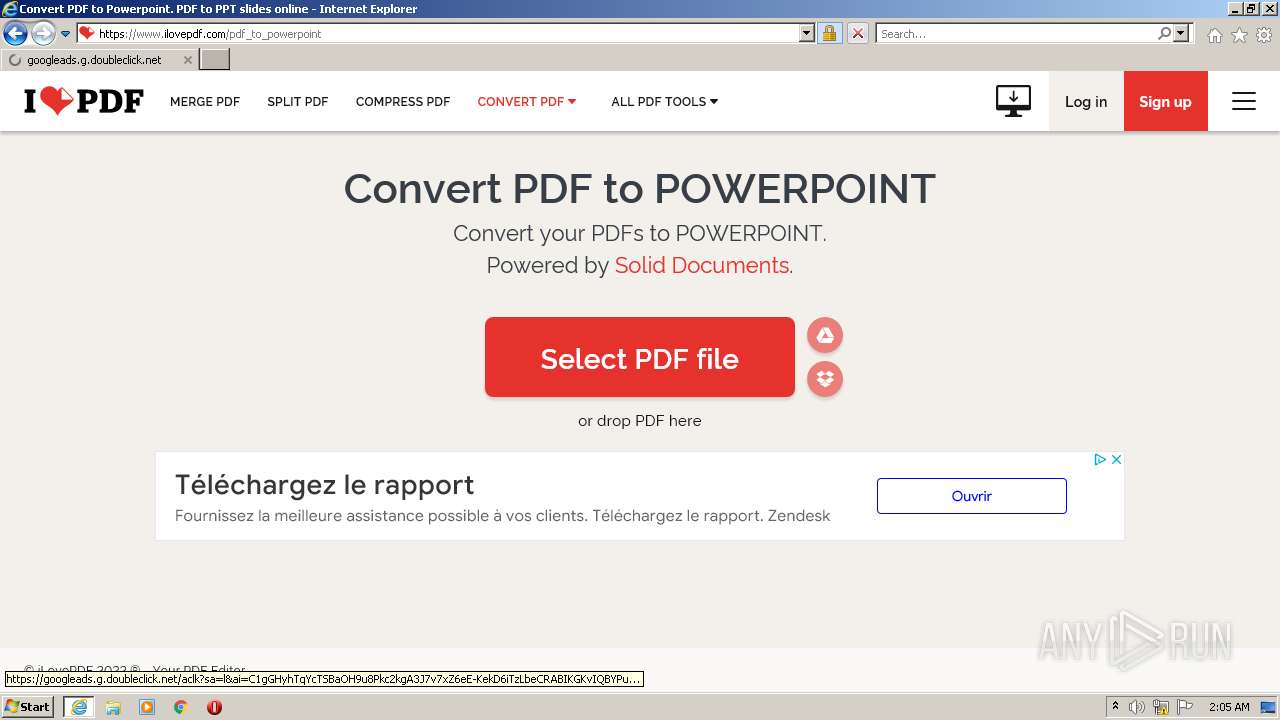Expand the ALL PDF TOOLS dropdown
The image size is (1280, 720).
point(665,101)
